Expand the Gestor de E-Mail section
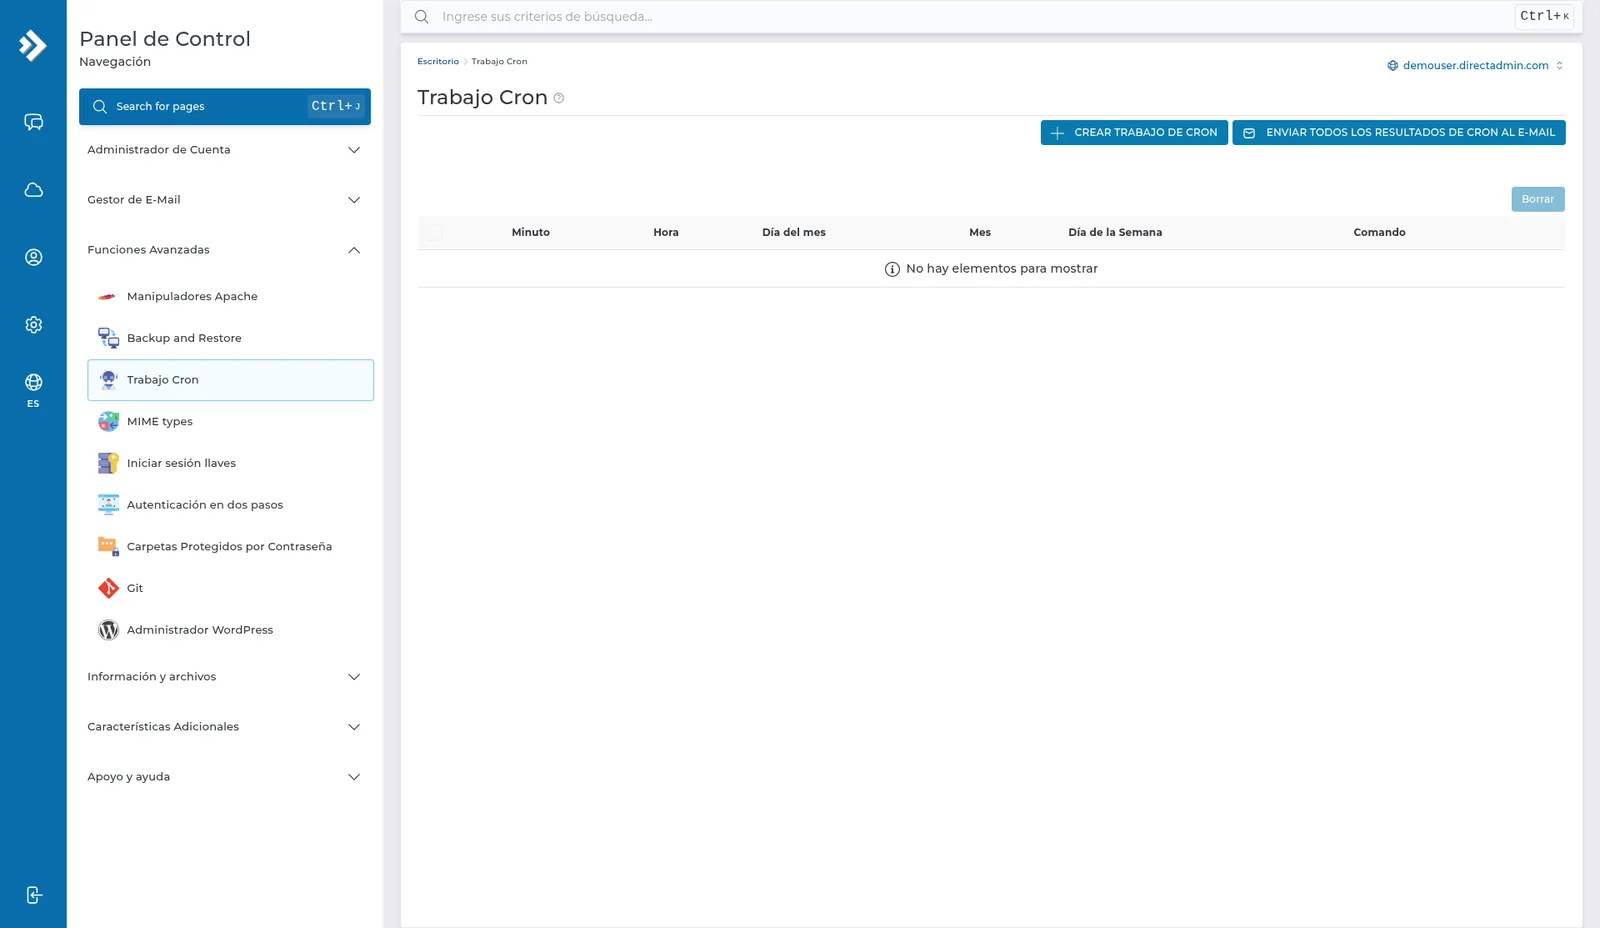 point(225,200)
